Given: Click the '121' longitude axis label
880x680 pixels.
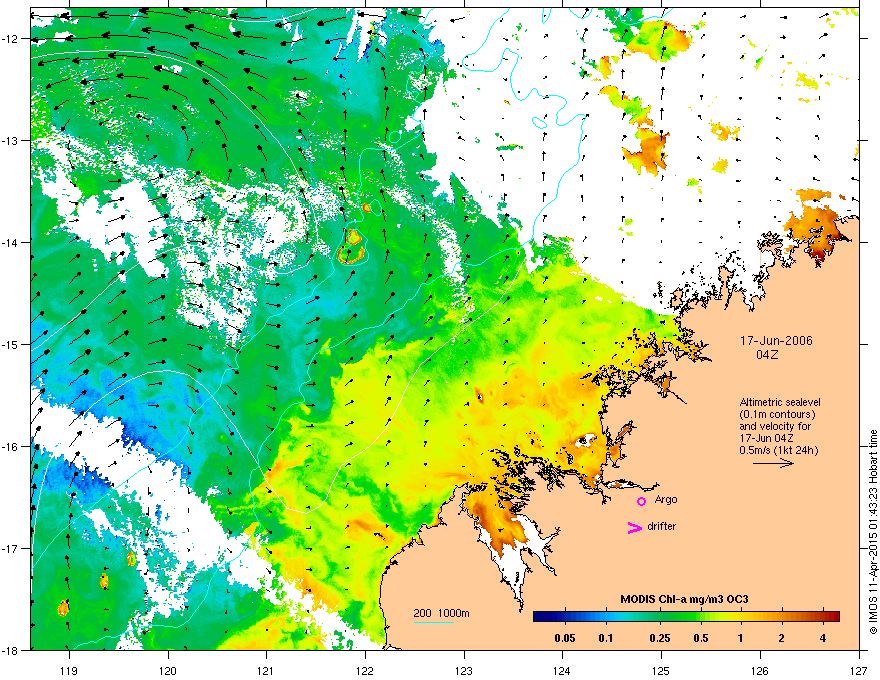Looking at the screenshot, I should click(x=266, y=670).
